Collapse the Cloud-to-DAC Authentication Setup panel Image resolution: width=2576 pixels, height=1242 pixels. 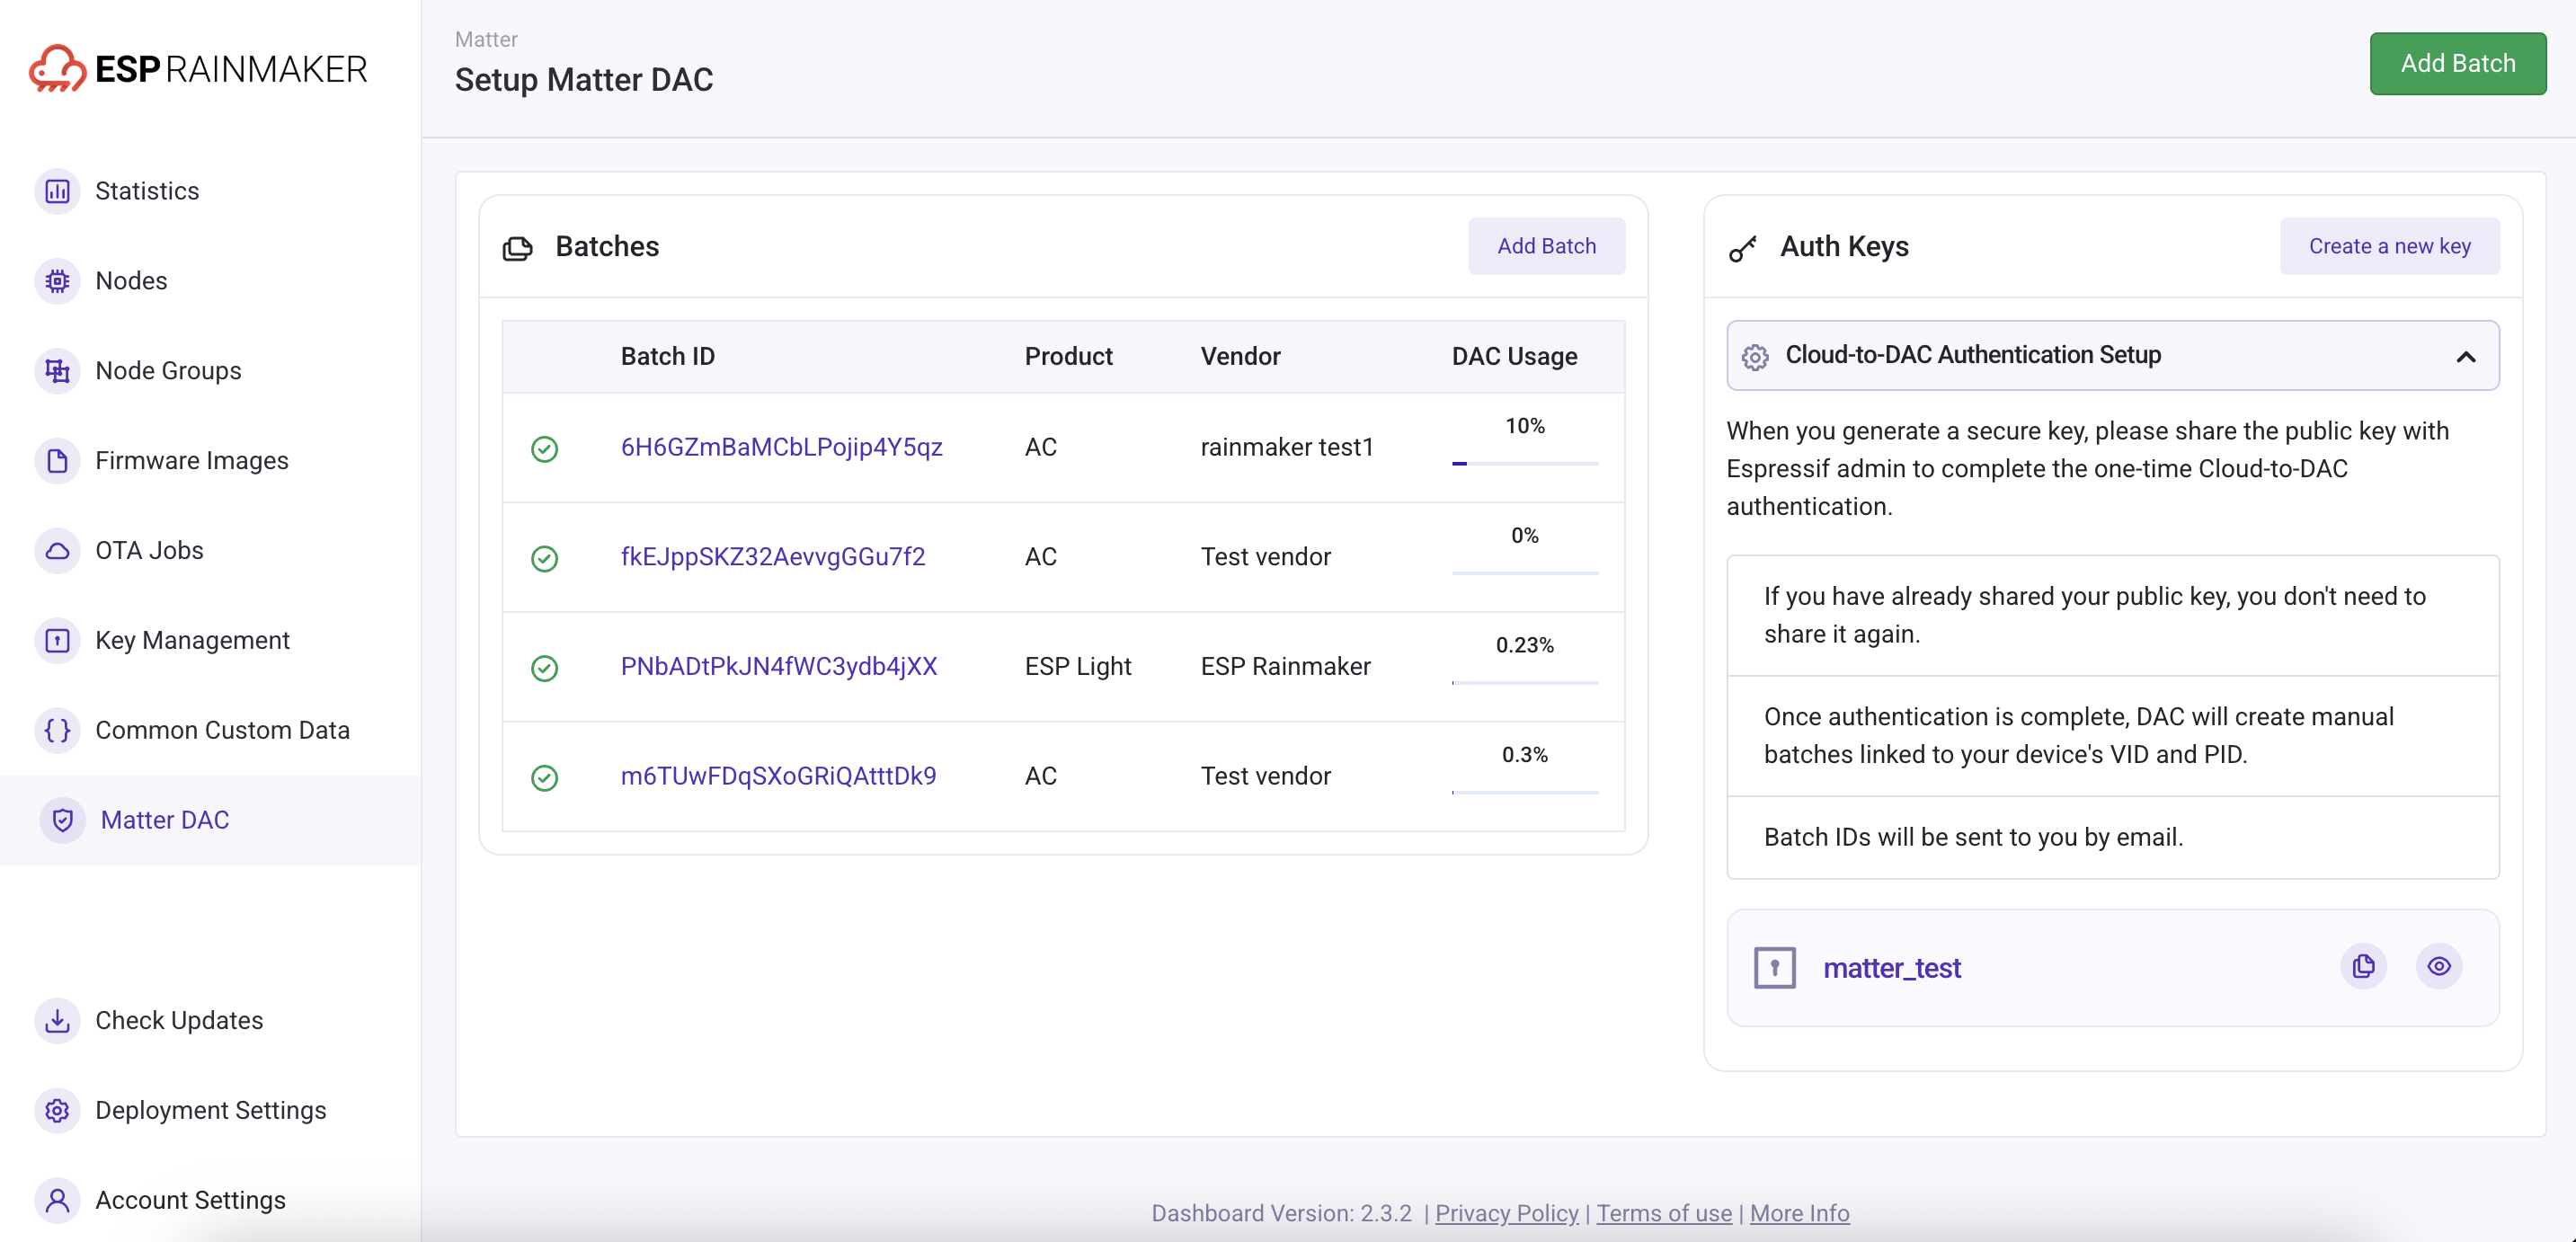2465,356
